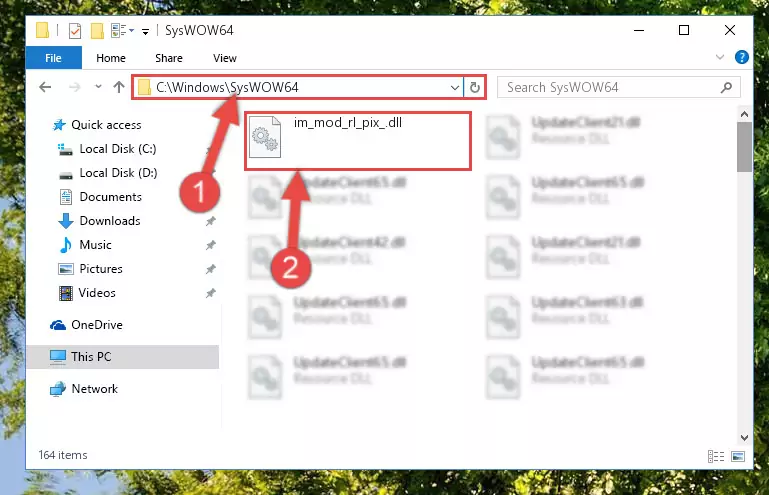Click the file list scroll down arrow
The width and height of the screenshot is (769, 495).
pos(744,438)
